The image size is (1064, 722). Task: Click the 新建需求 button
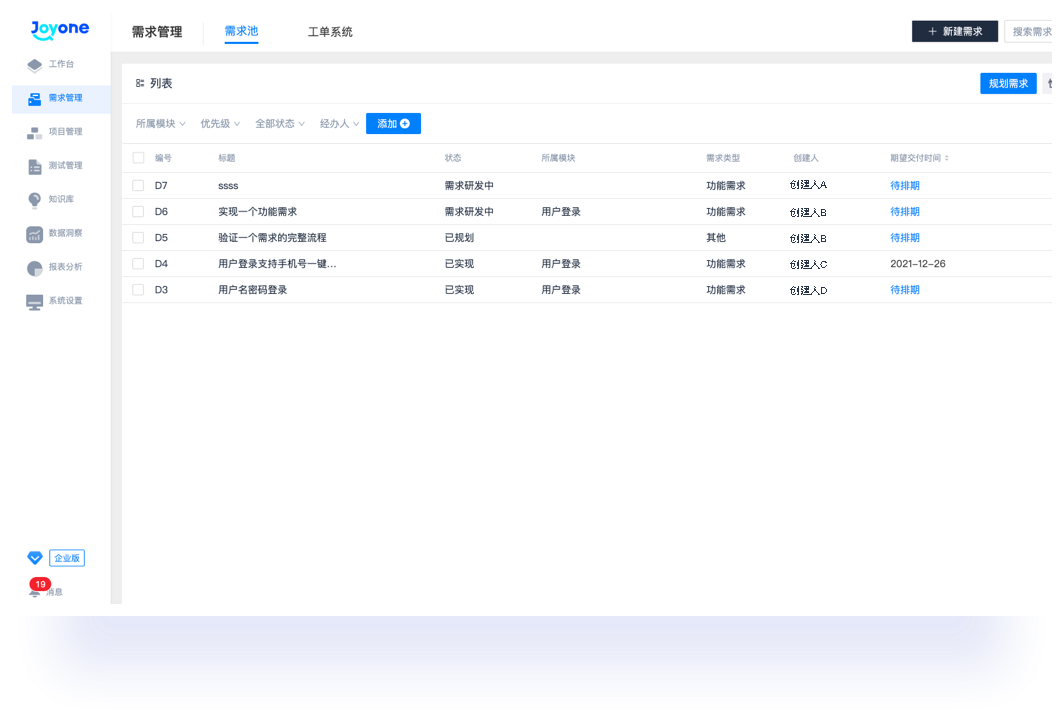(x=955, y=31)
